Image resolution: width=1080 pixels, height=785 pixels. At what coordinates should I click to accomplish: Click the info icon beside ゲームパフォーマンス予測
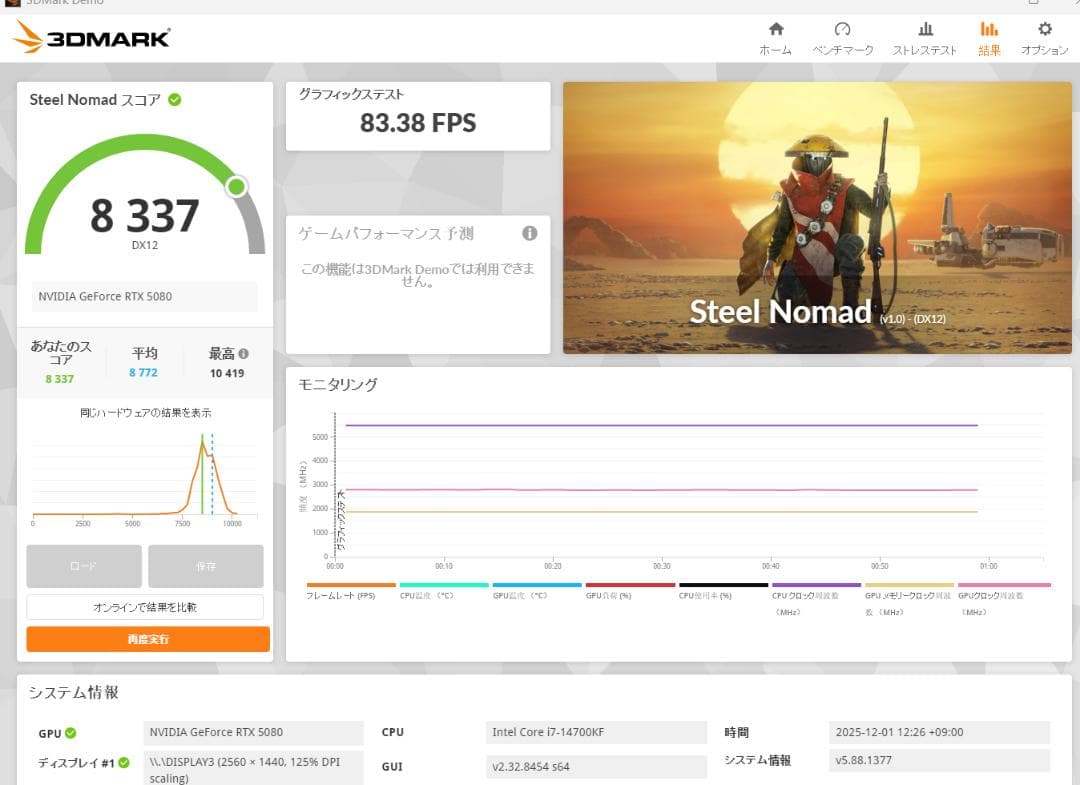coord(531,233)
